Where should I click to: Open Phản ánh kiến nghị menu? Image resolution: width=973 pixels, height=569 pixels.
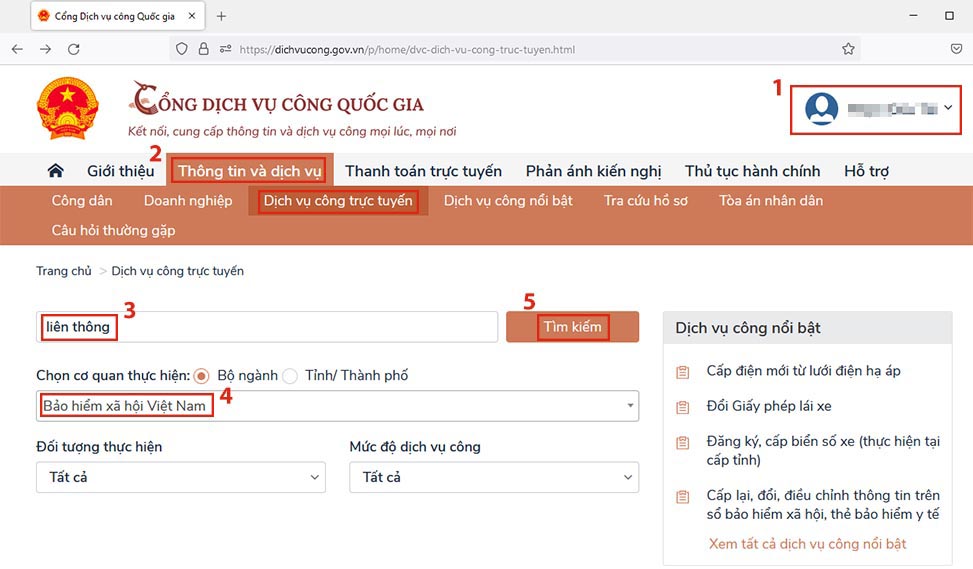pyautogui.click(x=593, y=171)
